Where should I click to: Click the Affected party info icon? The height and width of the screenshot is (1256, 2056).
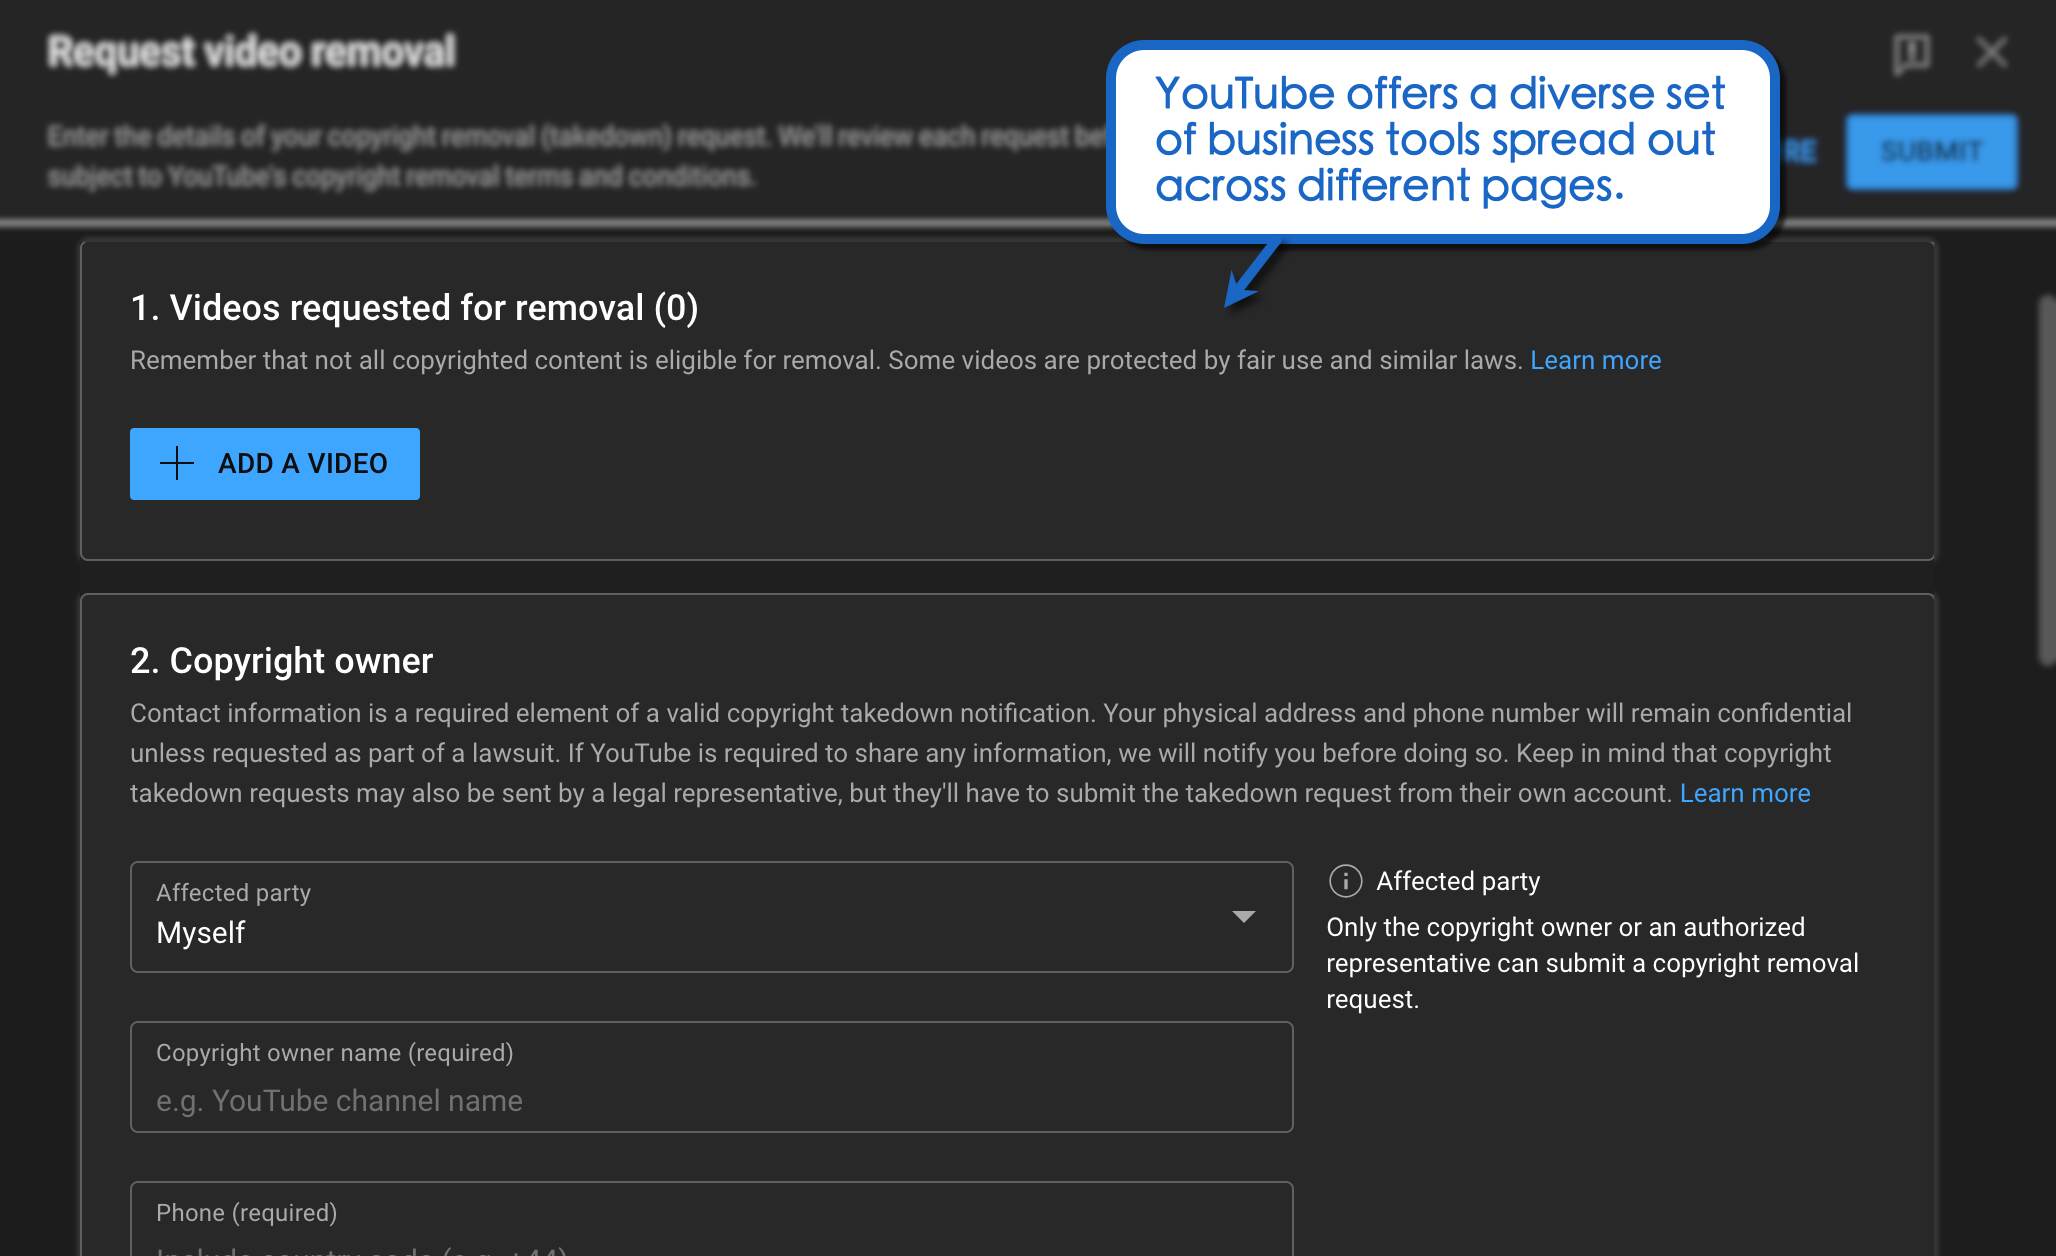coord(1345,881)
